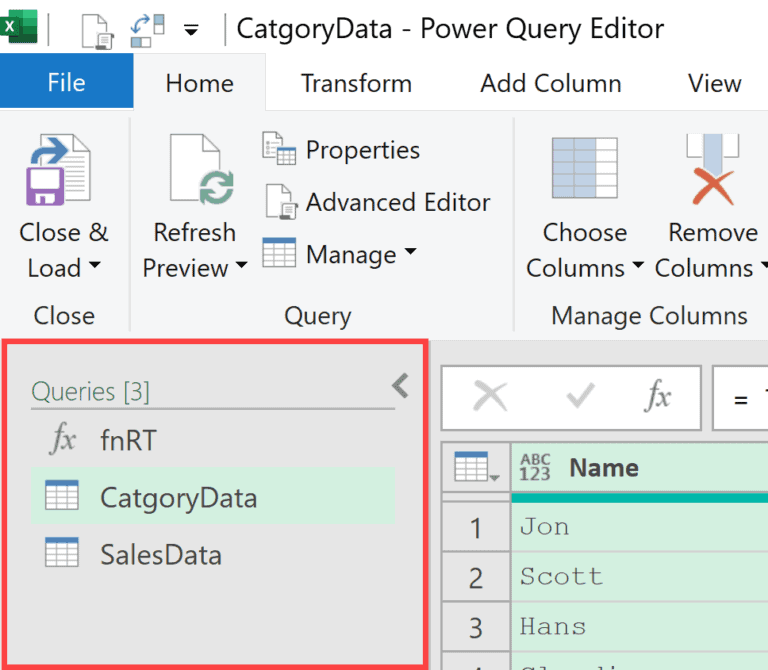Select row number 2
The width and height of the screenshot is (768, 670).
tap(476, 578)
